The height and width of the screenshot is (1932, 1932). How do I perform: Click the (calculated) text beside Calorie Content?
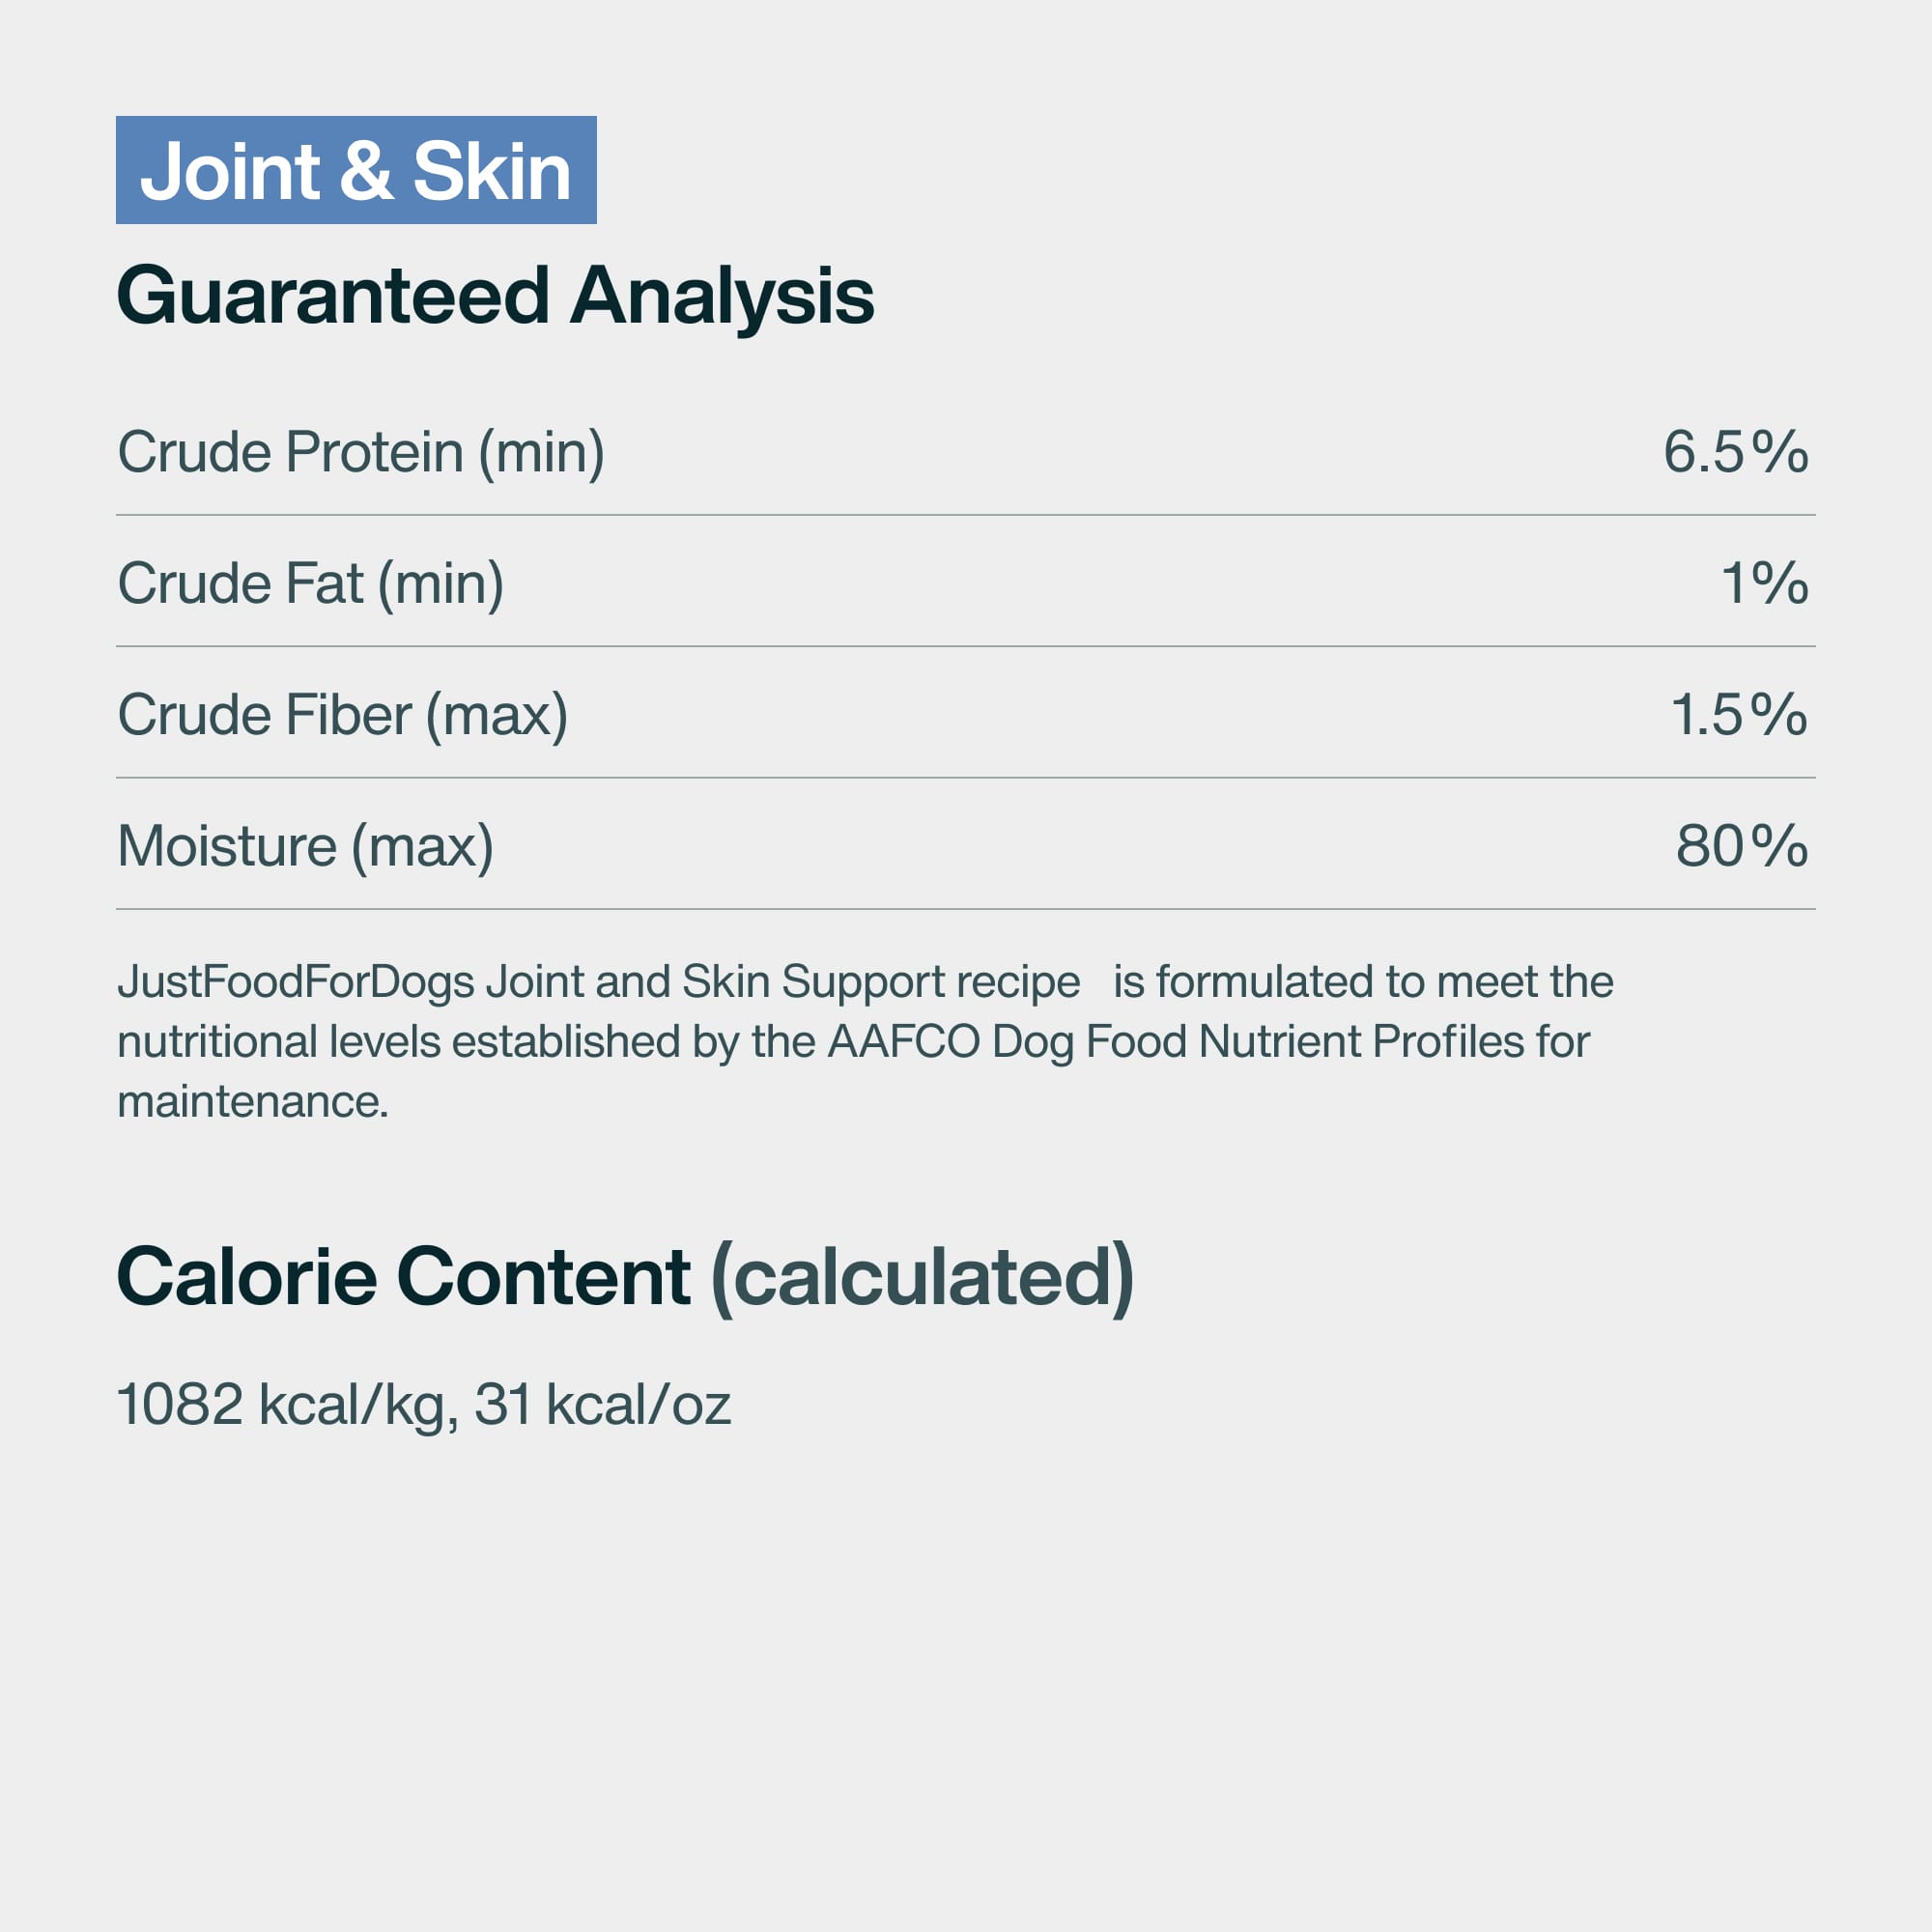[x=922, y=1279]
